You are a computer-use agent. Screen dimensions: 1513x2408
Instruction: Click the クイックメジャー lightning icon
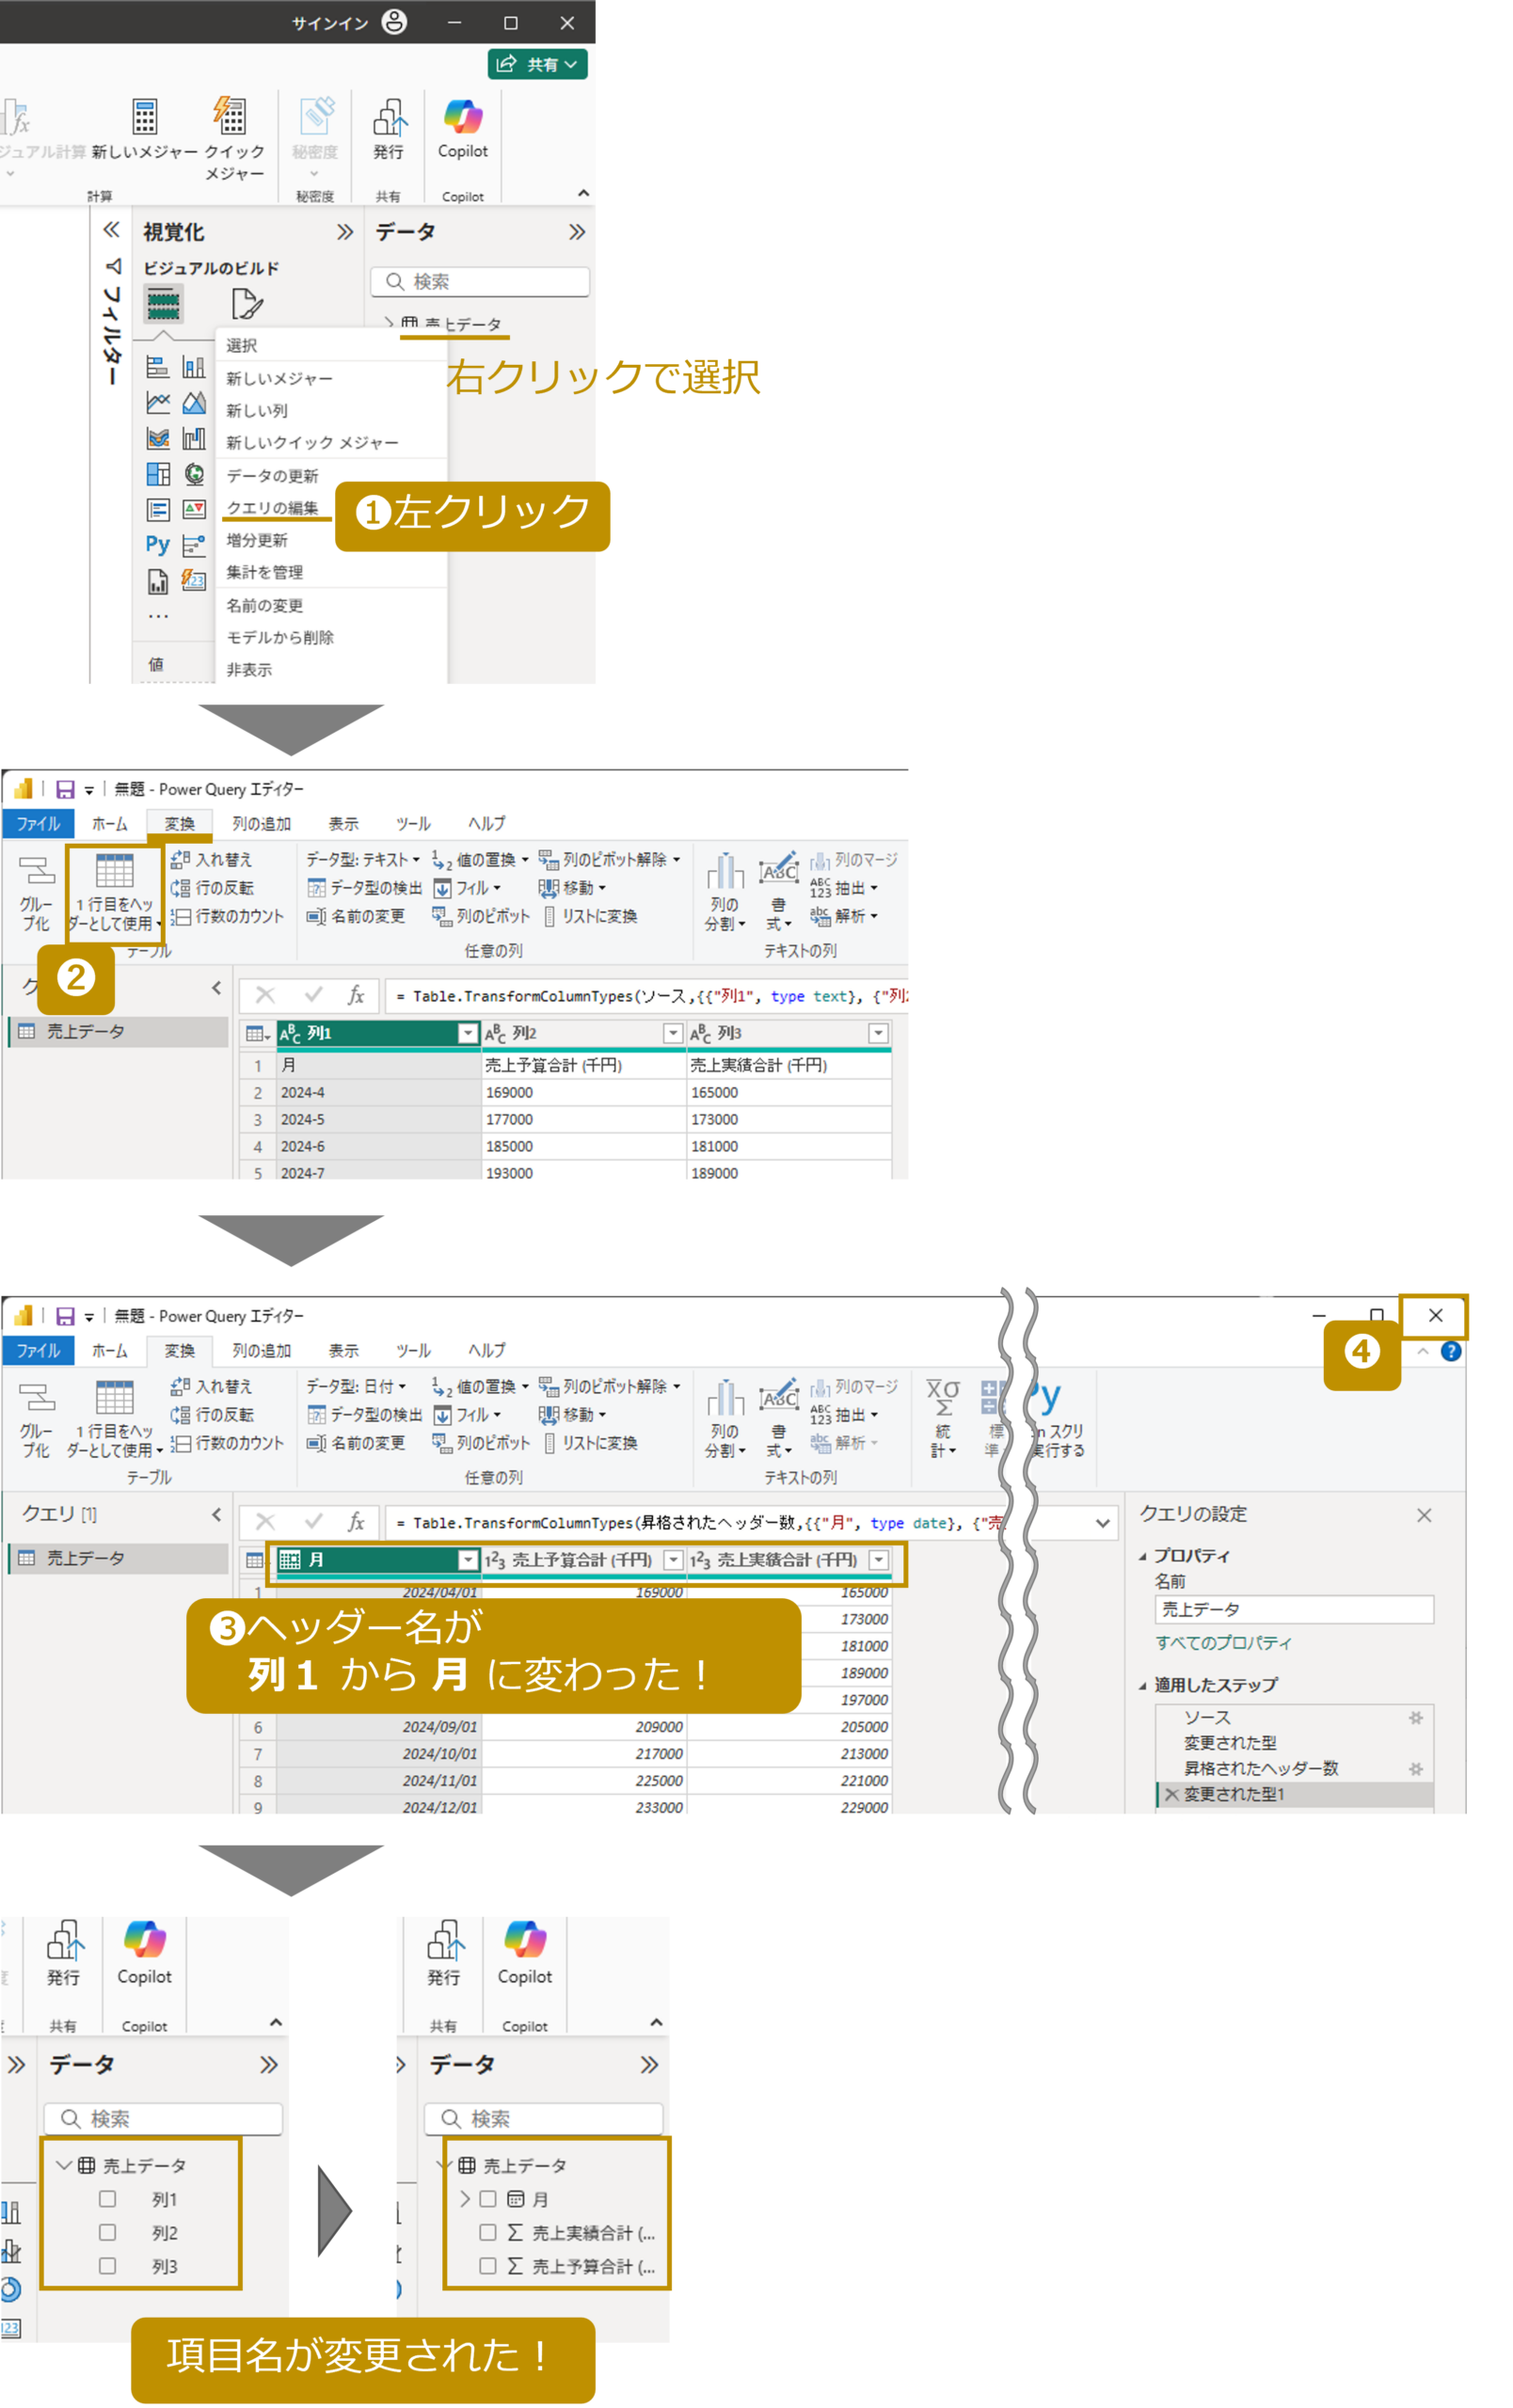(230, 116)
